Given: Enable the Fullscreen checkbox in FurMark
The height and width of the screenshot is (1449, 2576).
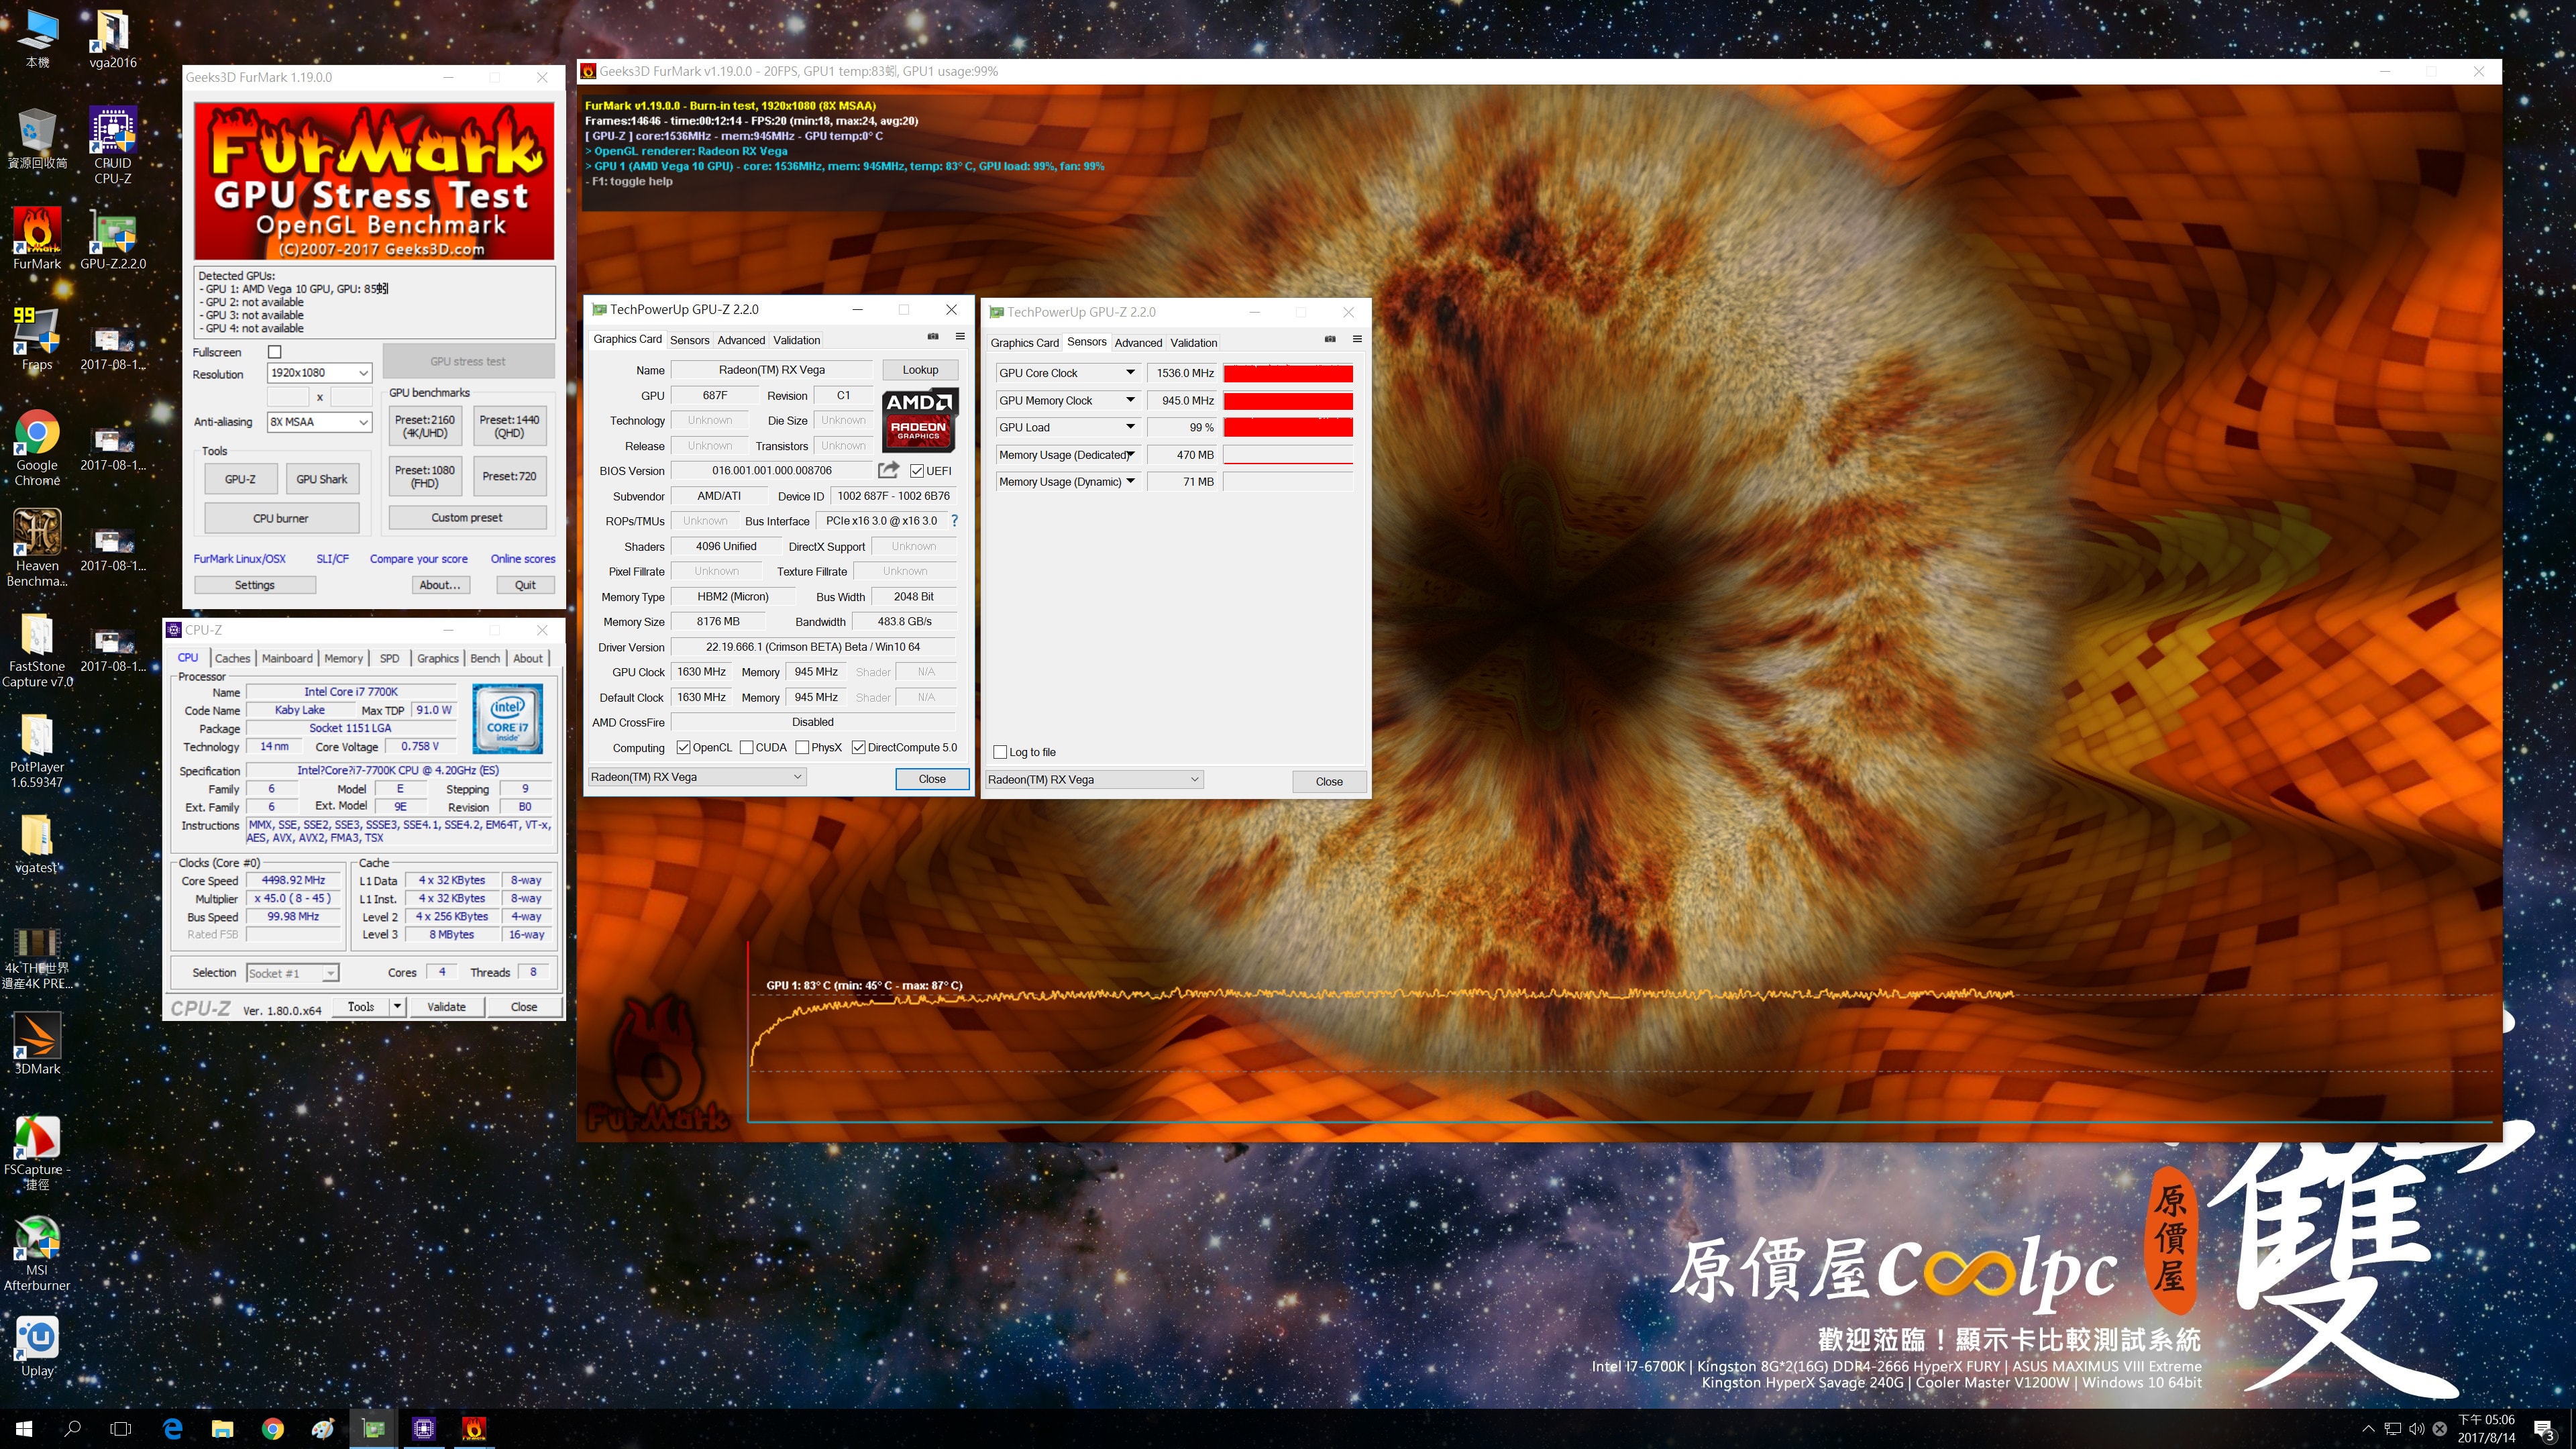Looking at the screenshot, I should [275, 352].
